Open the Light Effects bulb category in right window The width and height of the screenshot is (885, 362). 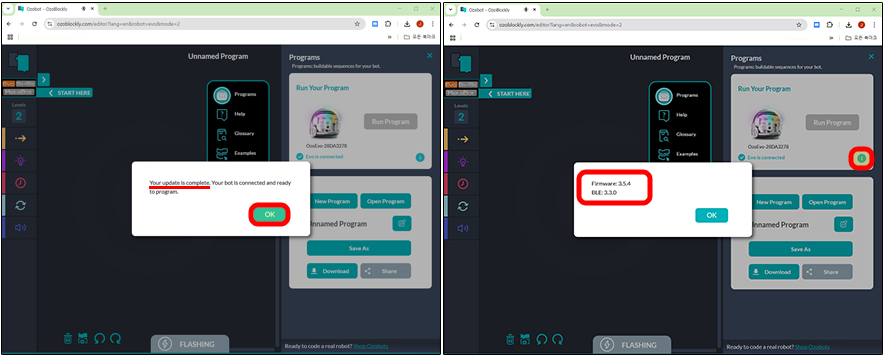point(462,162)
